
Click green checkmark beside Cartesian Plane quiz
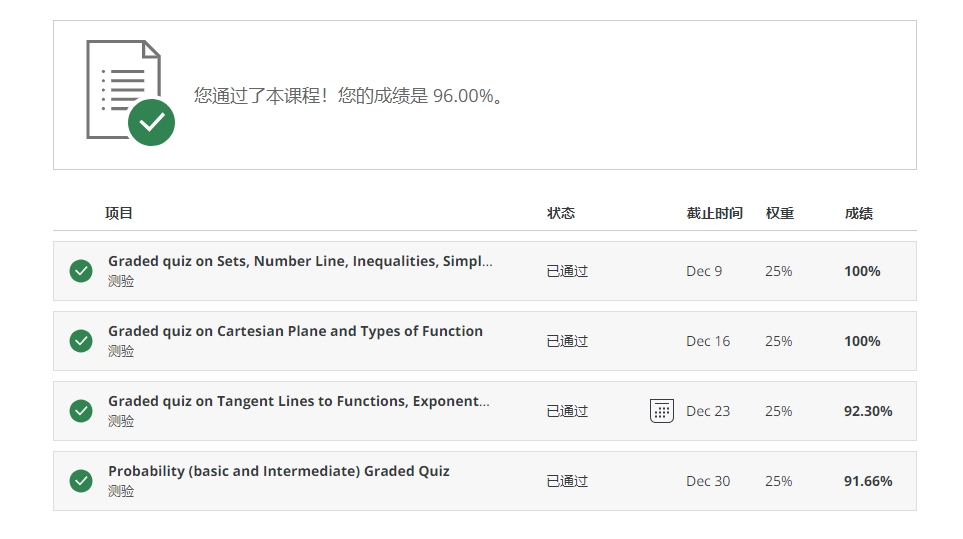tap(81, 341)
